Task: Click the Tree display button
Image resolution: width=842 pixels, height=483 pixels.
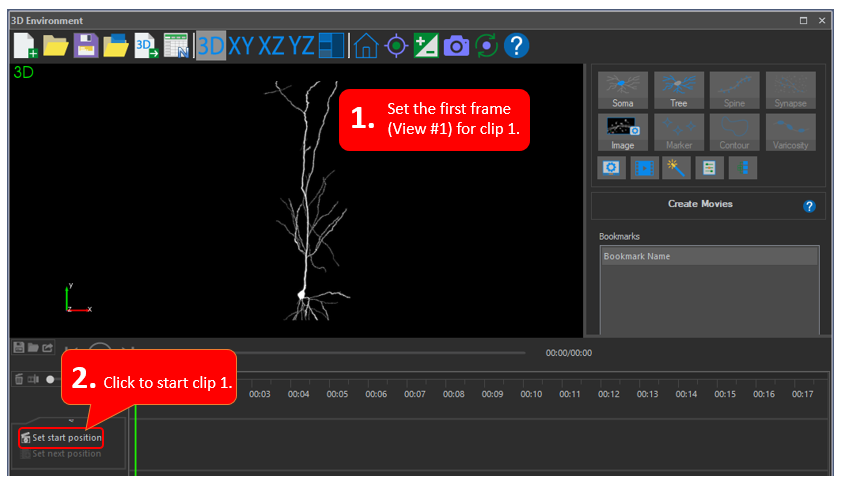Action: click(679, 91)
